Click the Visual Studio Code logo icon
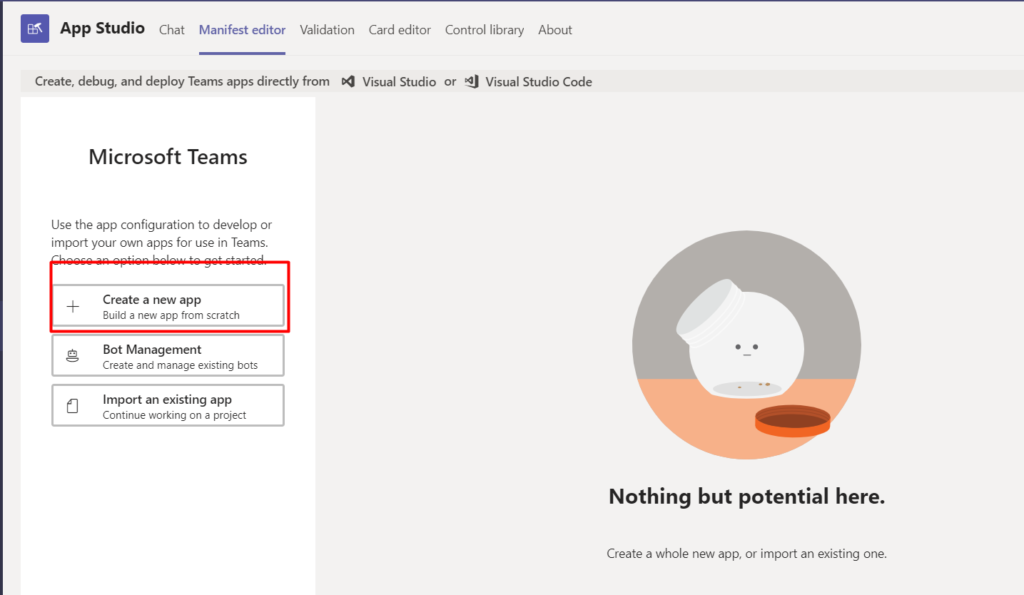The width and height of the screenshot is (1024, 595). (x=471, y=82)
